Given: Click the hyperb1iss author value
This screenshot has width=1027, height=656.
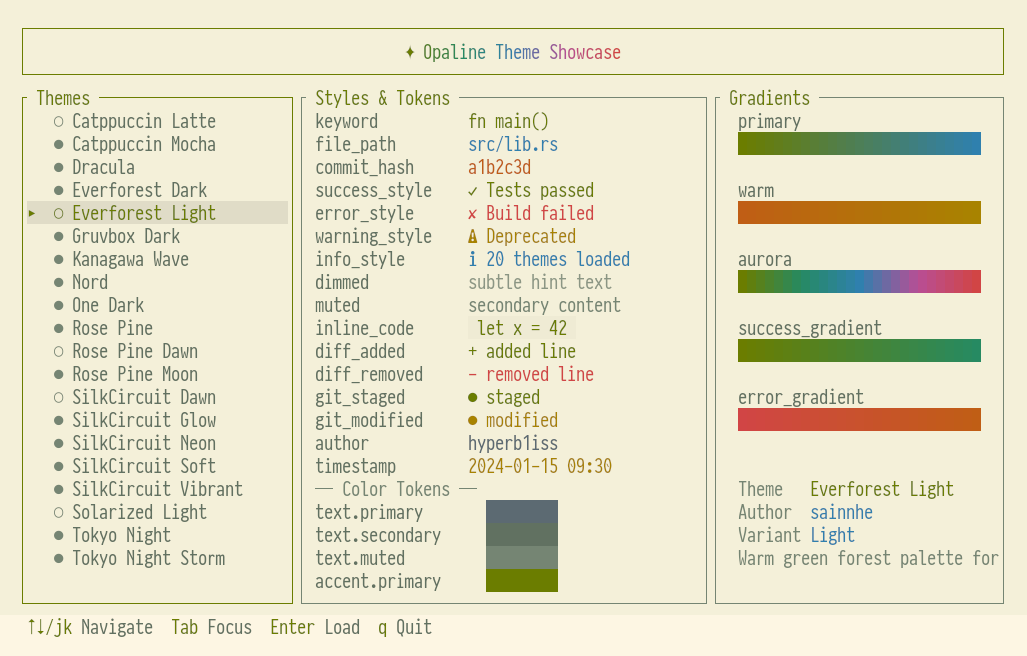Looking at the screenshot, I should click(x=513, y=443).
